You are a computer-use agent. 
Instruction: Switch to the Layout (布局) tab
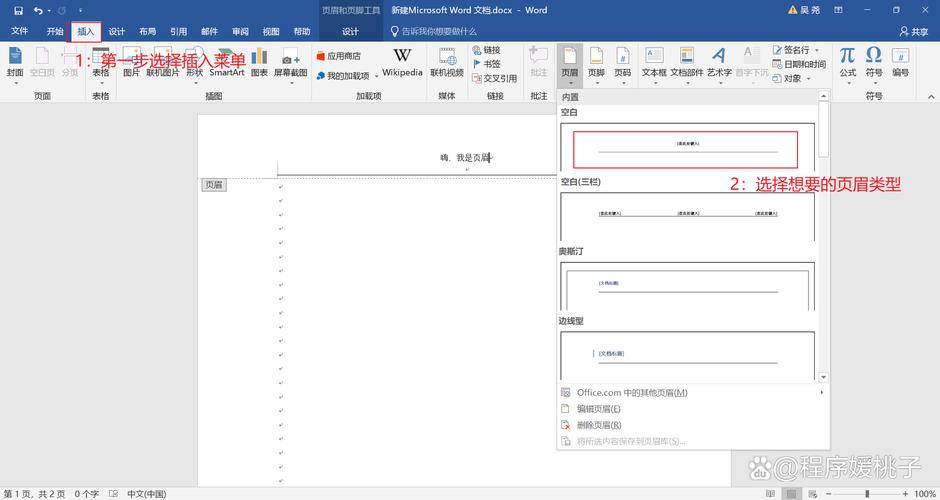click(147, 31)
